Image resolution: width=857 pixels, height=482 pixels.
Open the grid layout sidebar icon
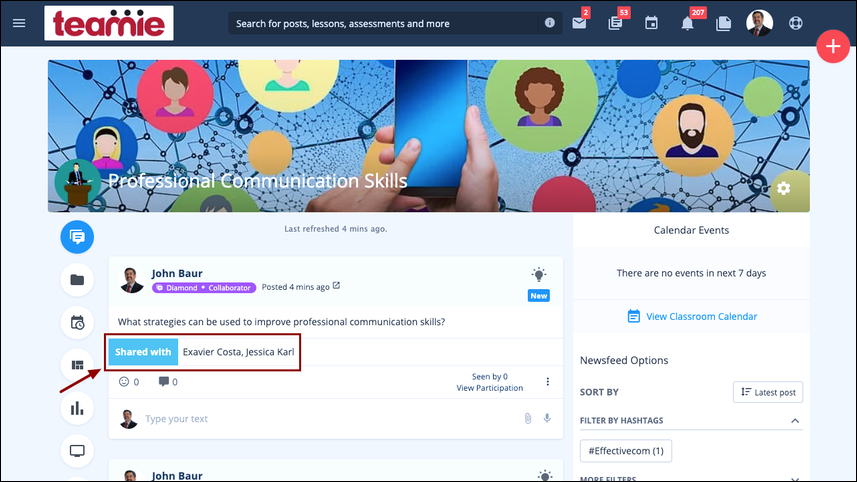pyautogui.click(x=77, y=365)
